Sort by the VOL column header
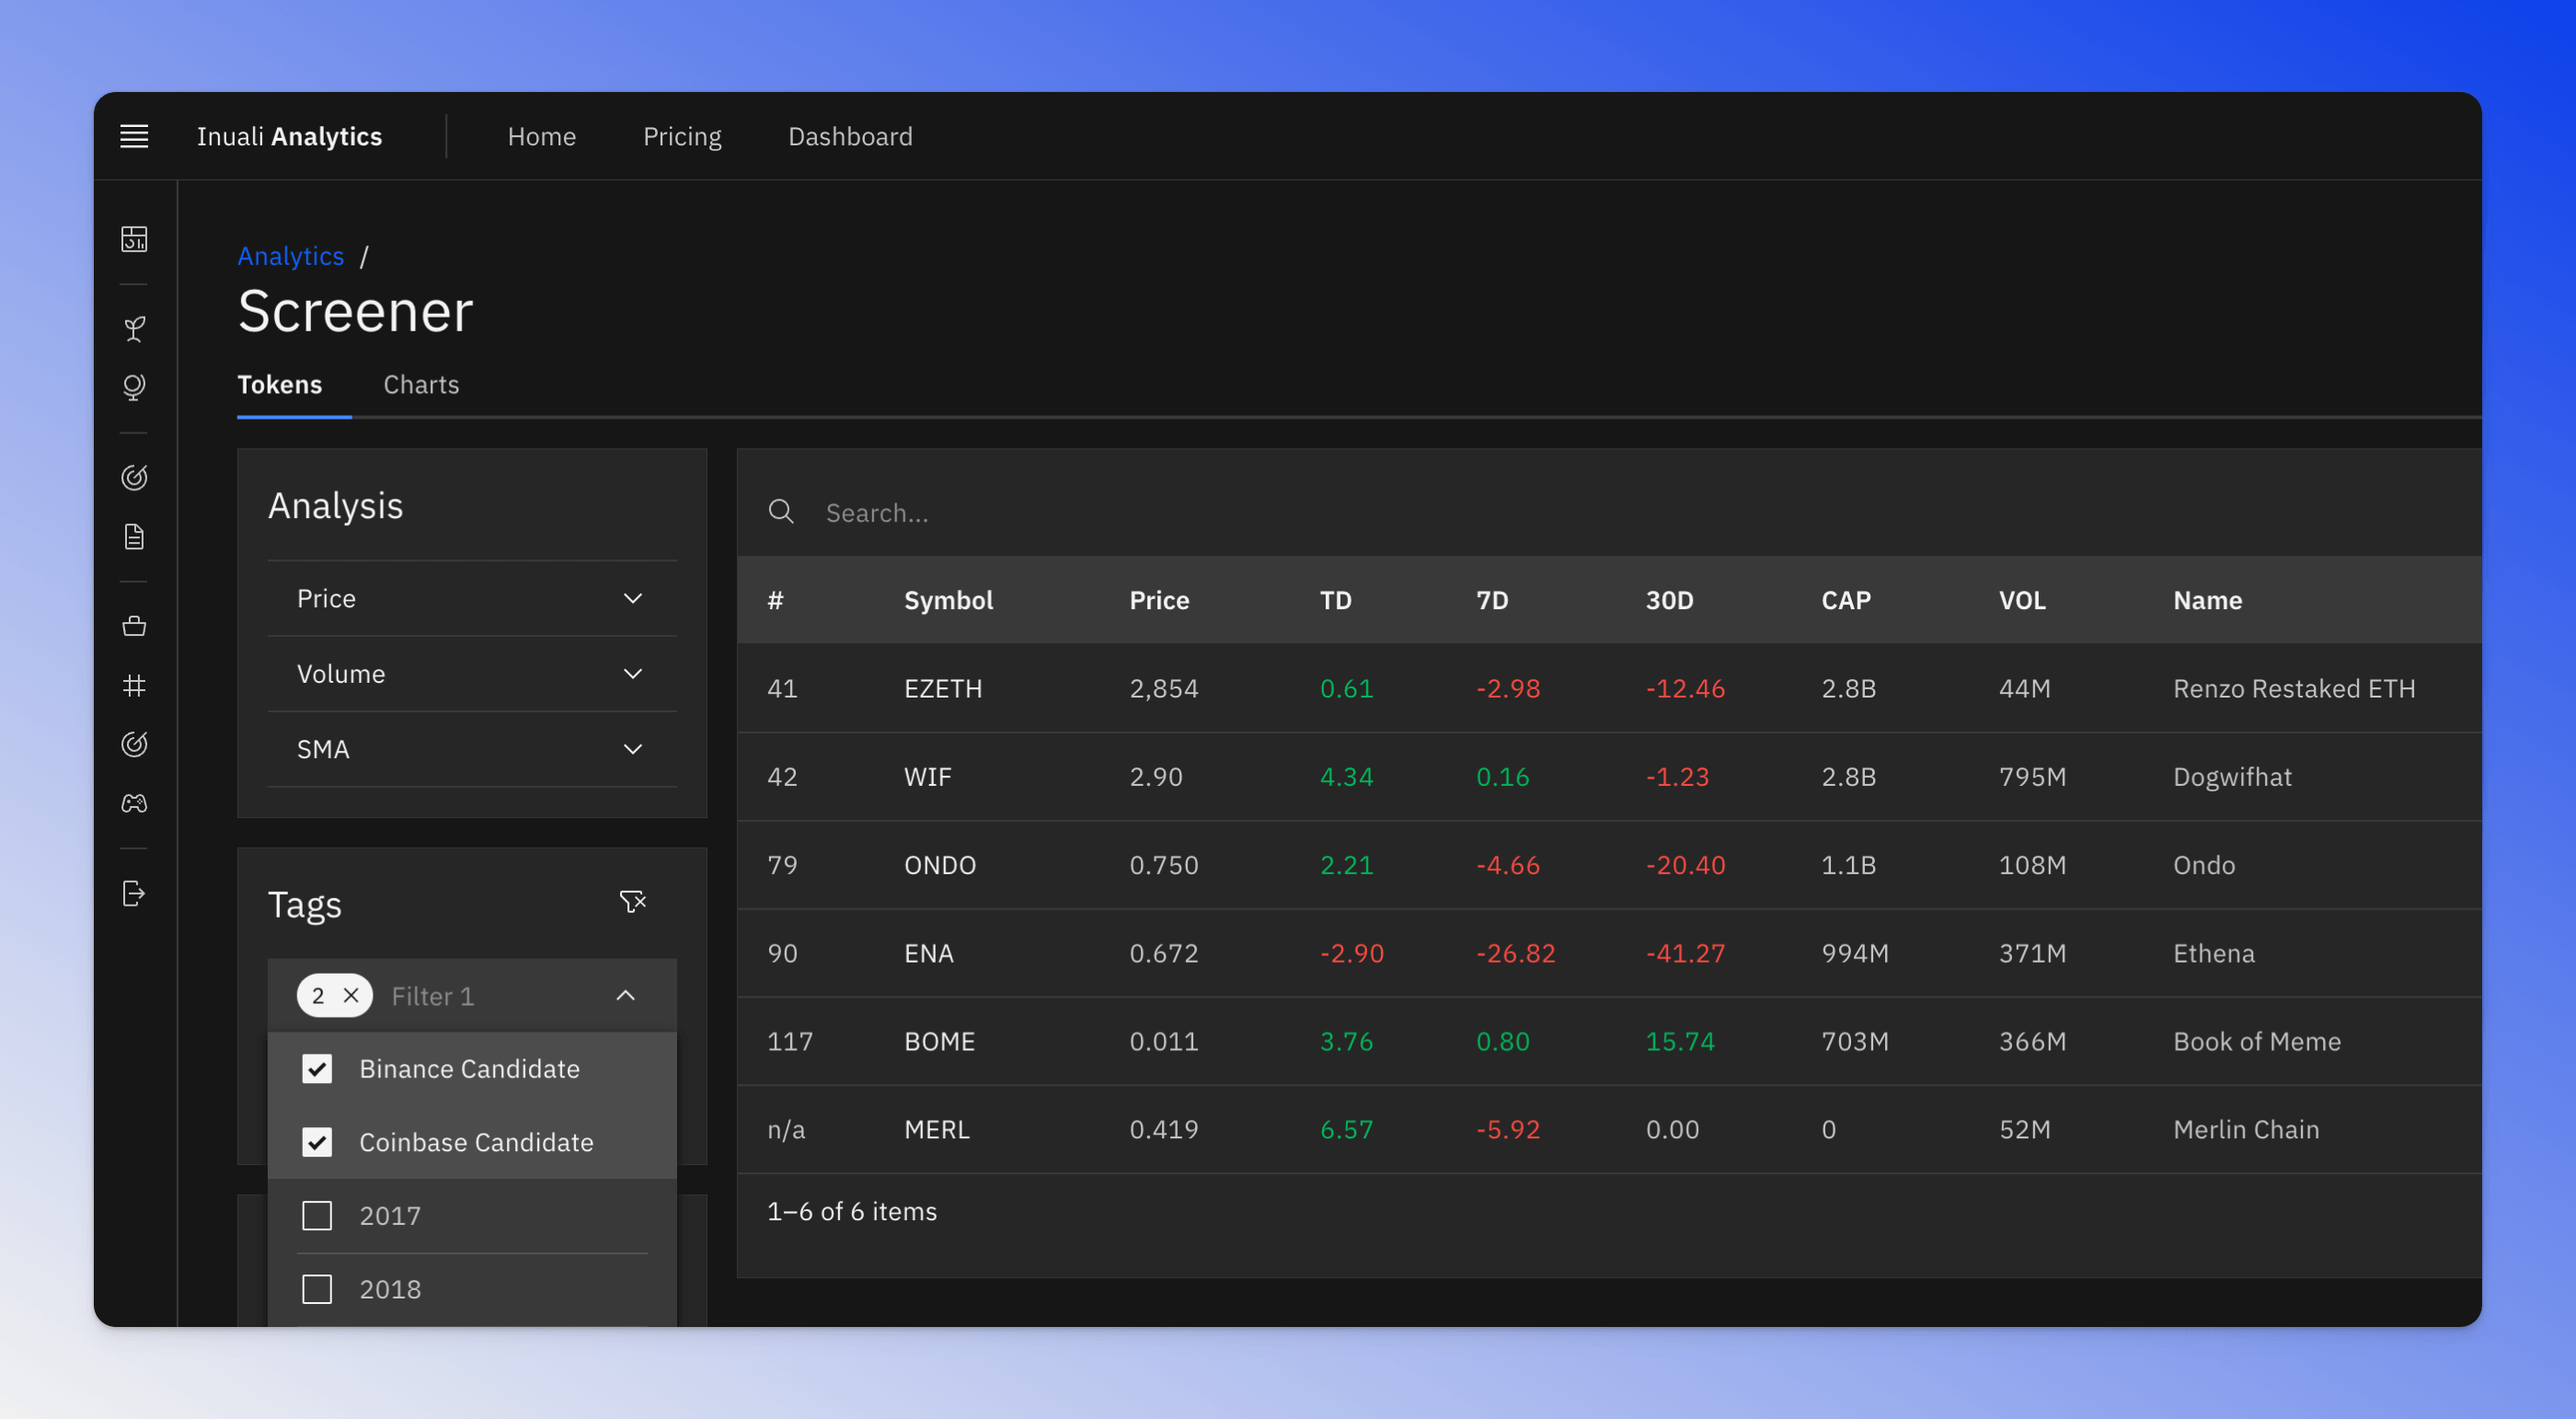 (x=2022, y=600)
